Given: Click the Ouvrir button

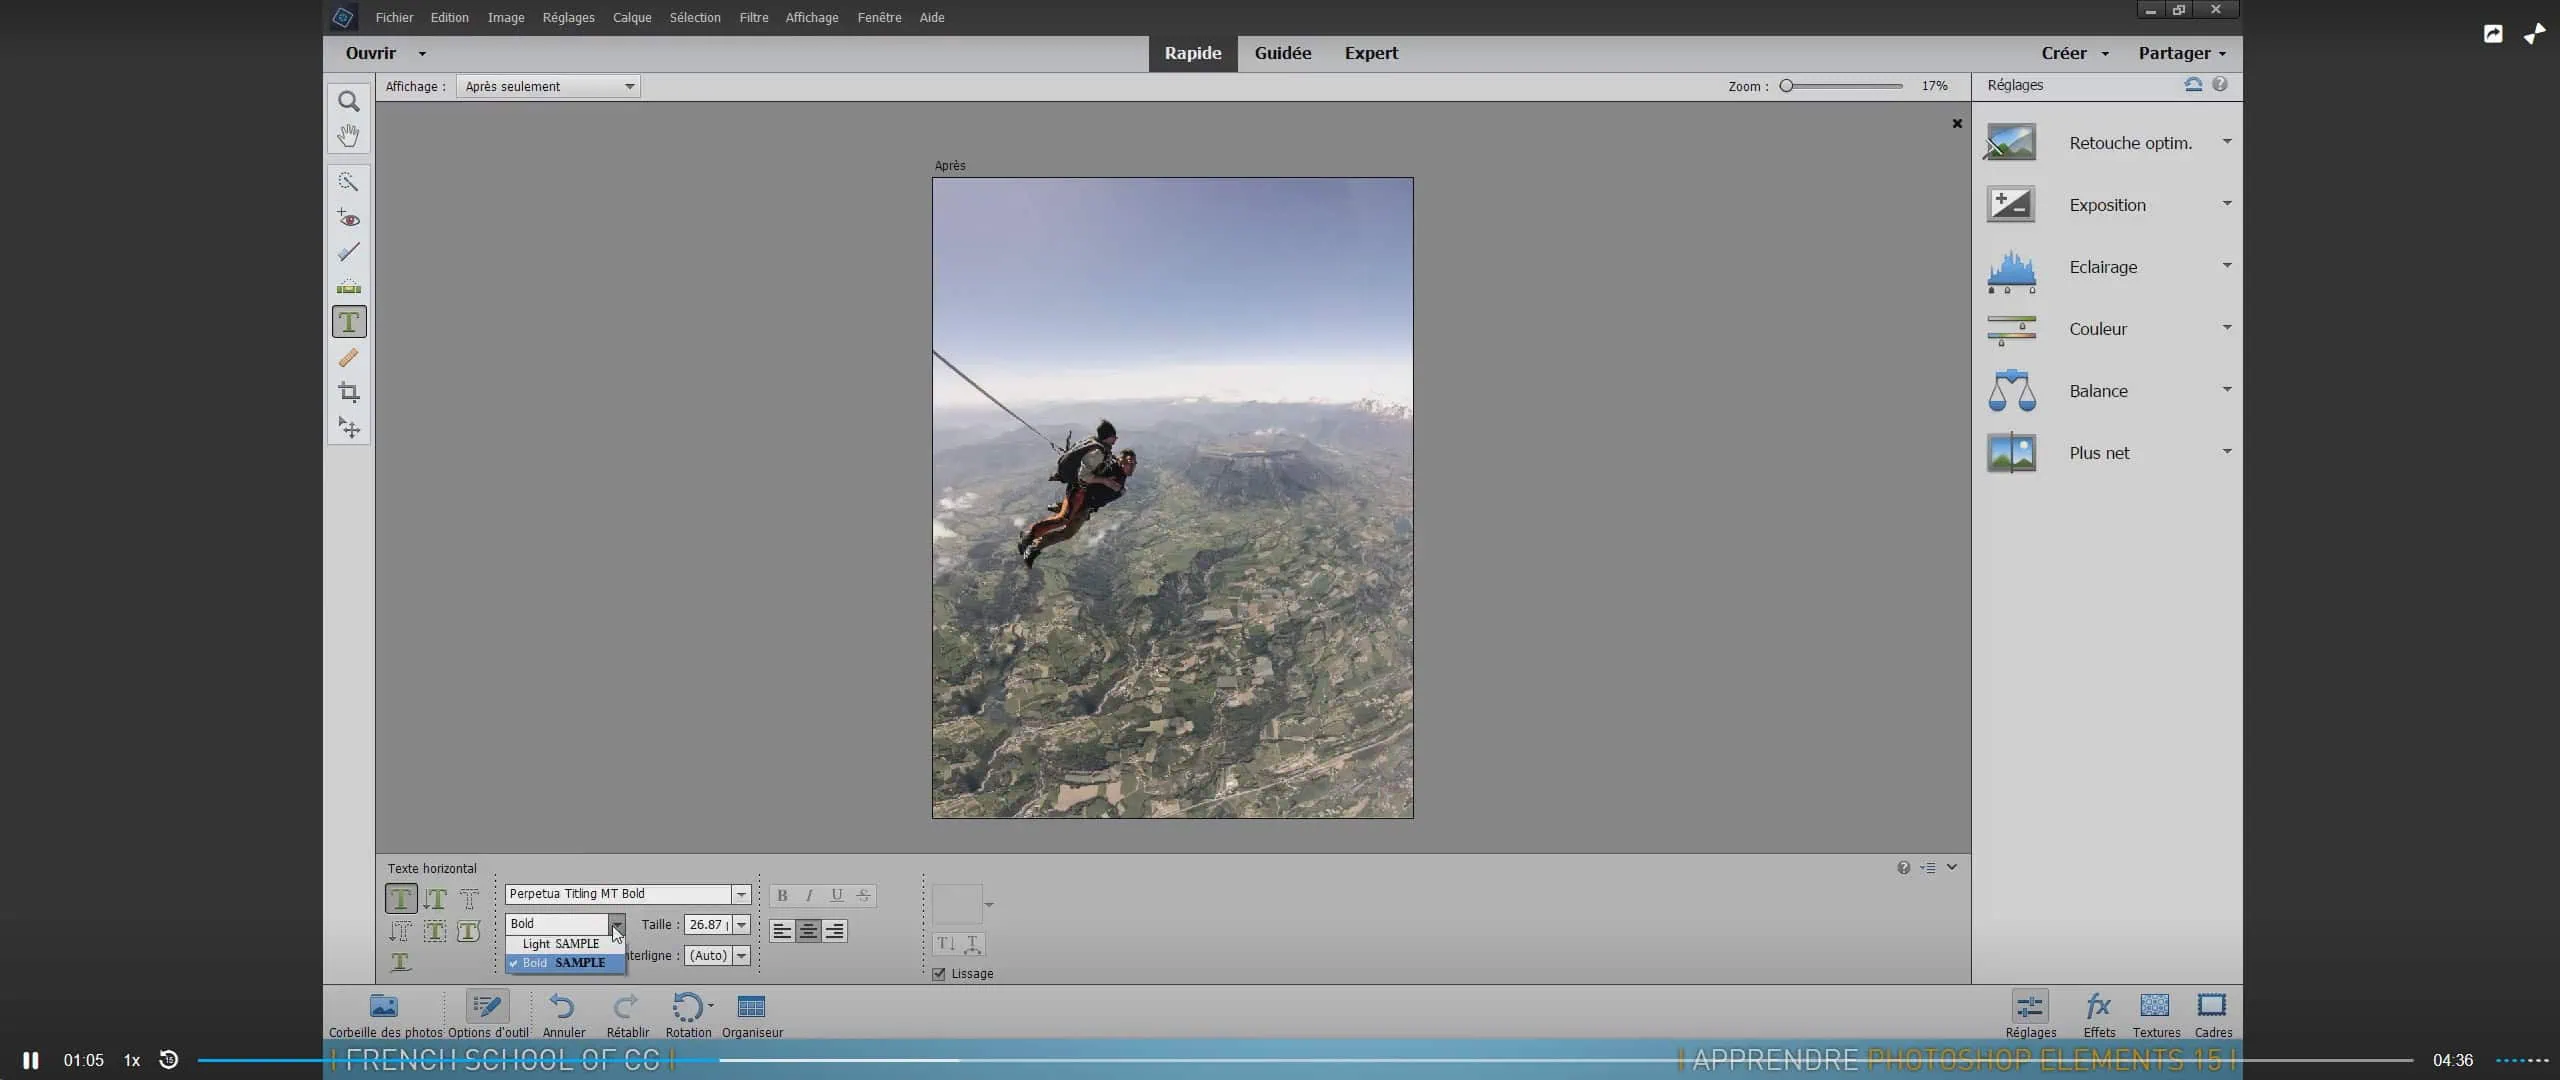Looking at the screenshot, I should [x=371, y=53].
